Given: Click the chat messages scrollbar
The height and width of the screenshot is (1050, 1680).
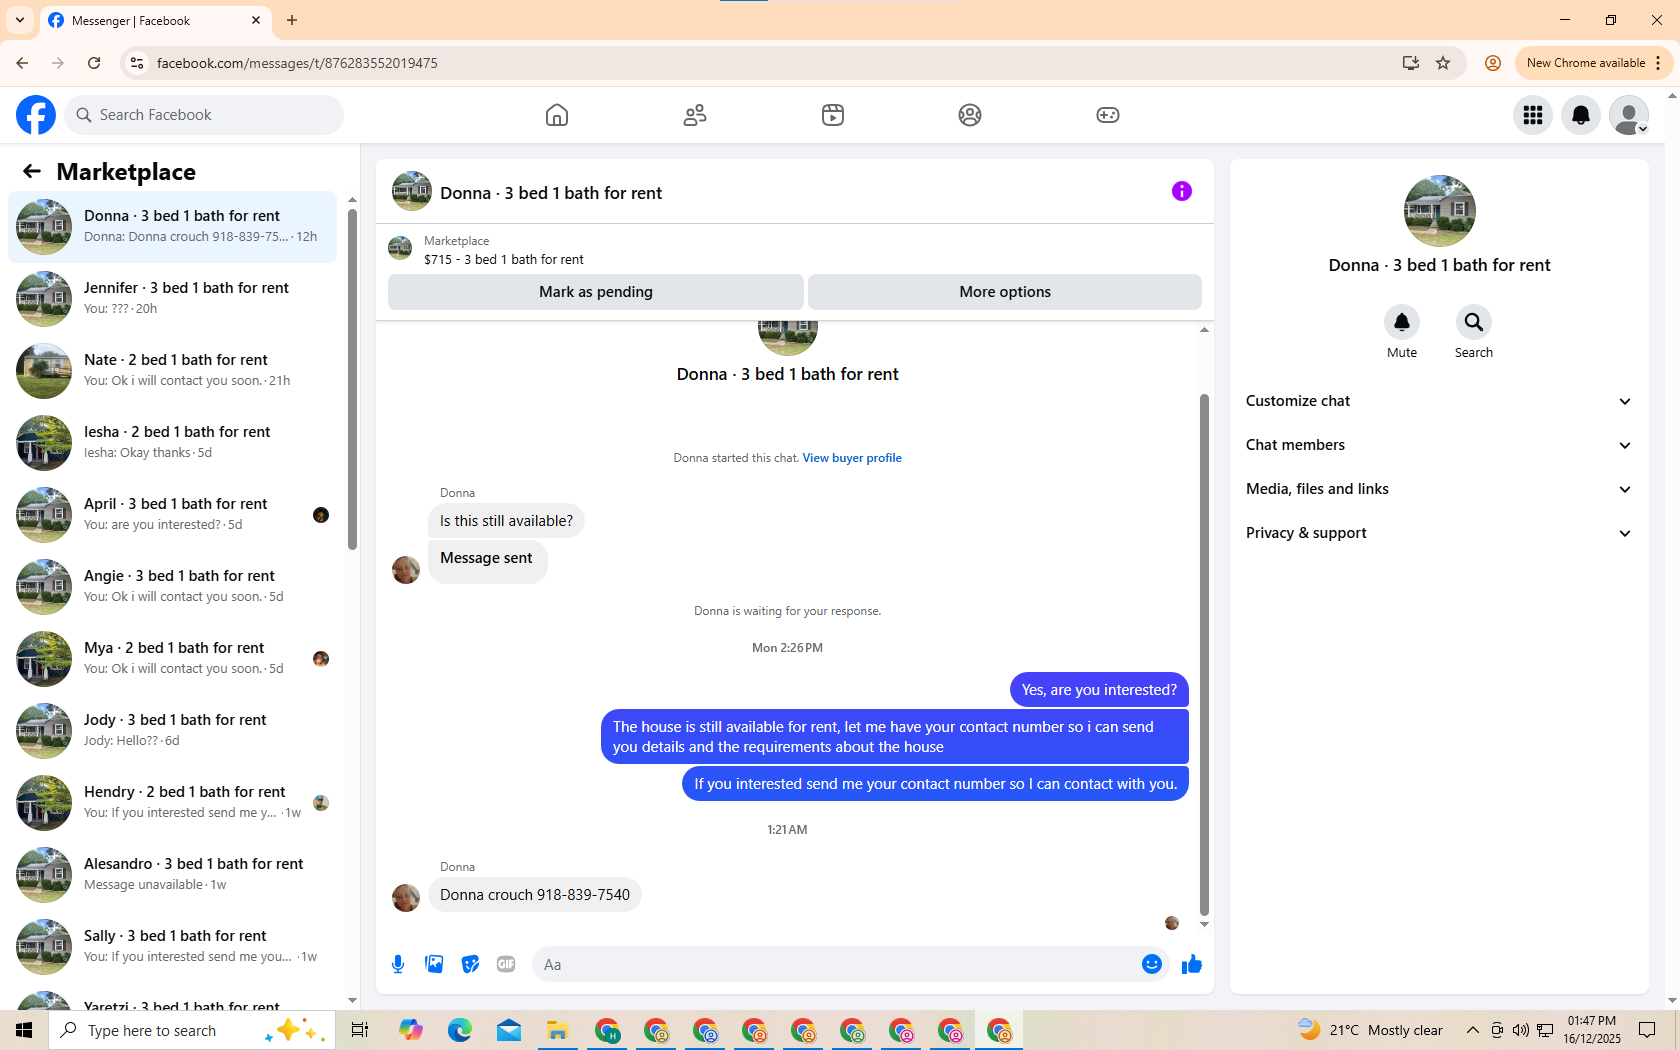Looking at the screenshot, I should coord(1204,655).
